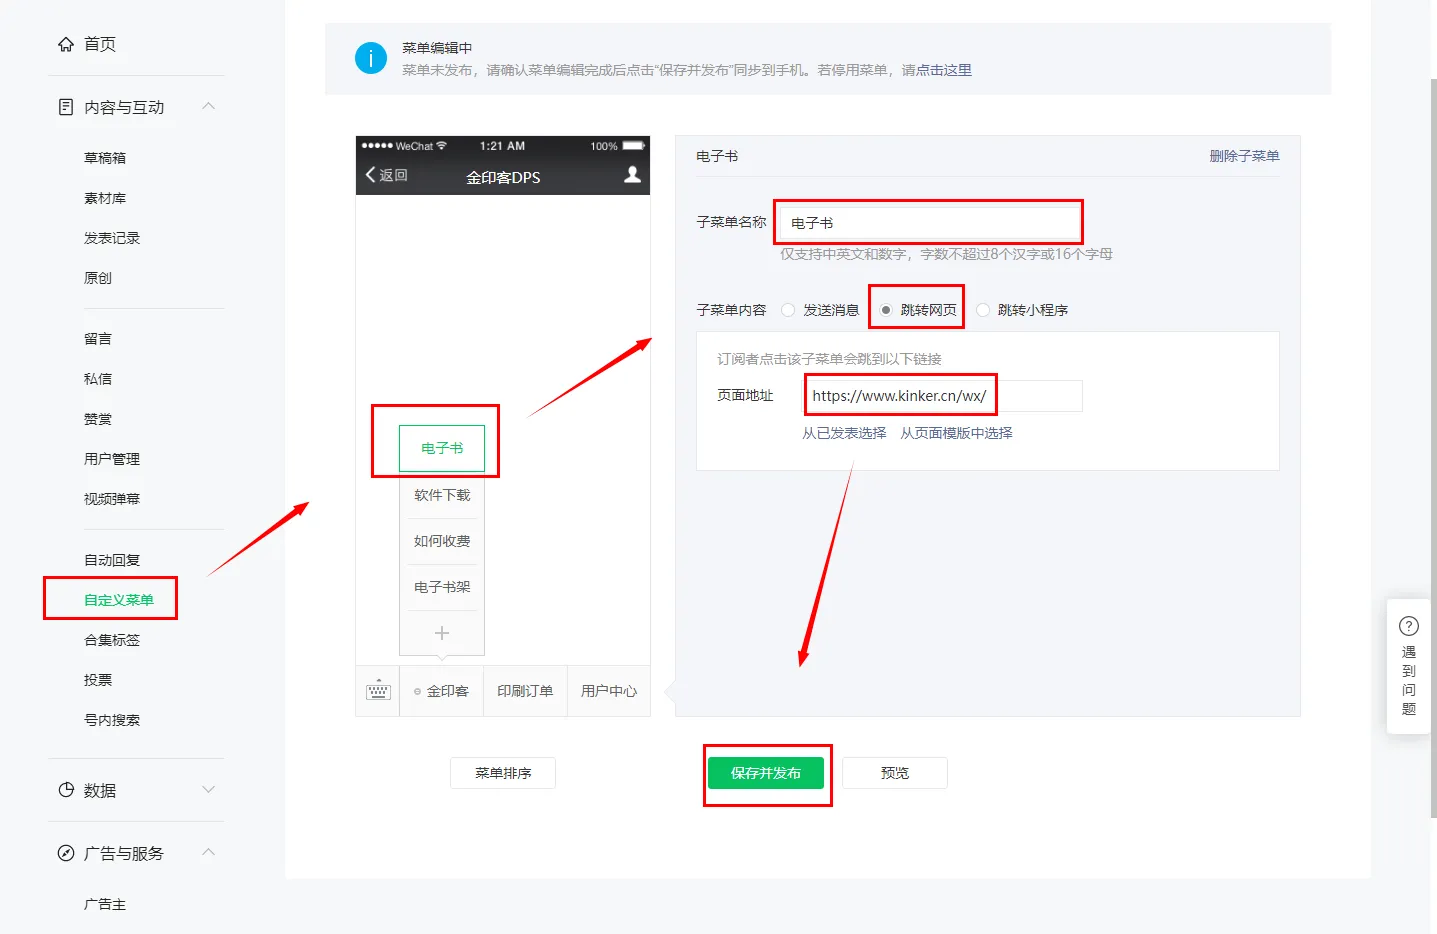Select the 跳转网页 radio button

886,310
